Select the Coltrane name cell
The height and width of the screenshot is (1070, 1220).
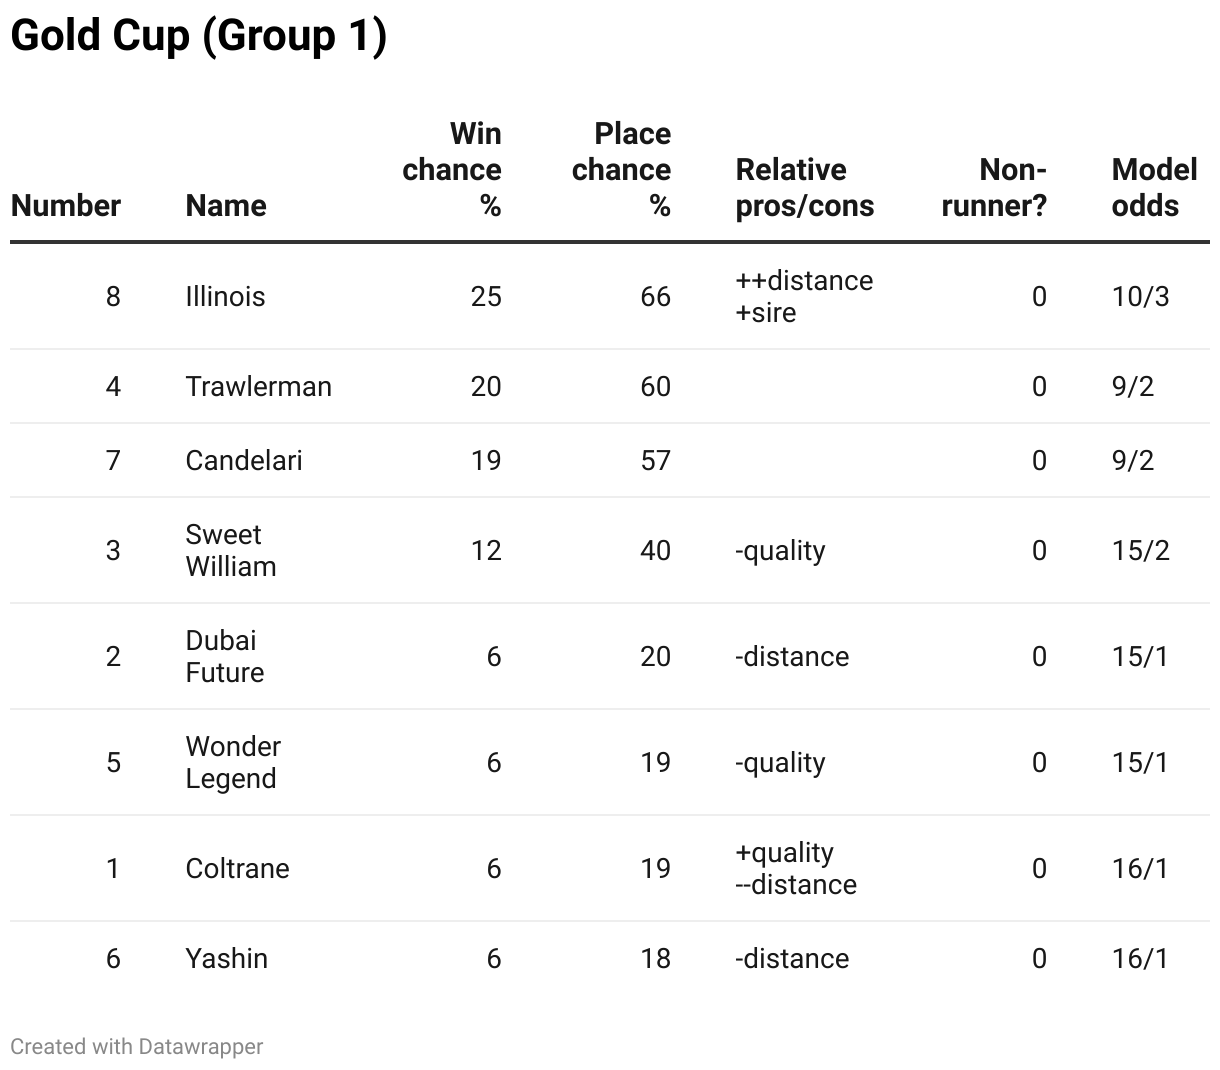237,869
